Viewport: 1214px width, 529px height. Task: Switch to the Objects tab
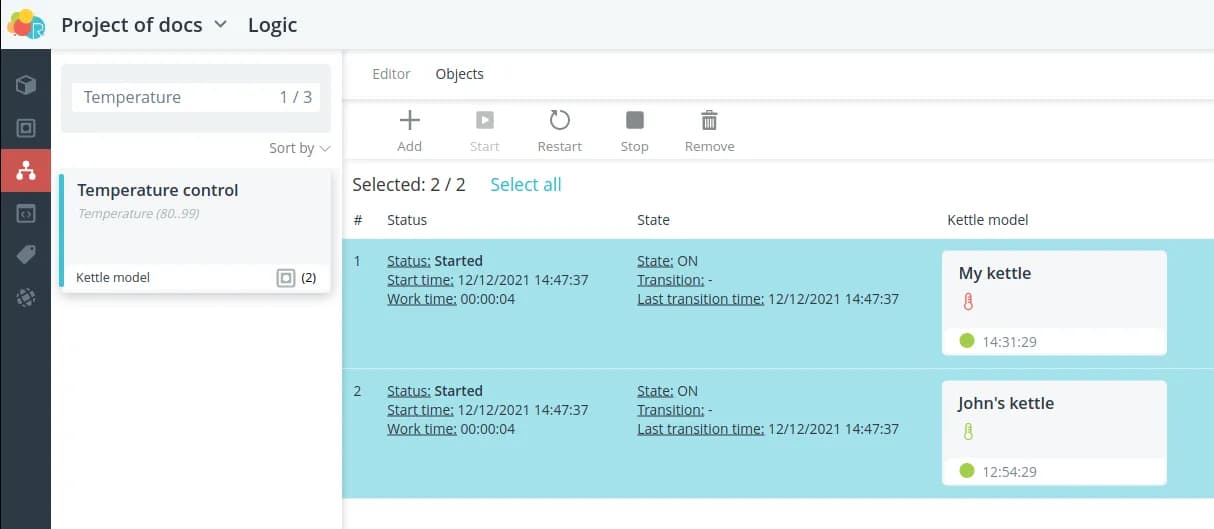(459, 74)
